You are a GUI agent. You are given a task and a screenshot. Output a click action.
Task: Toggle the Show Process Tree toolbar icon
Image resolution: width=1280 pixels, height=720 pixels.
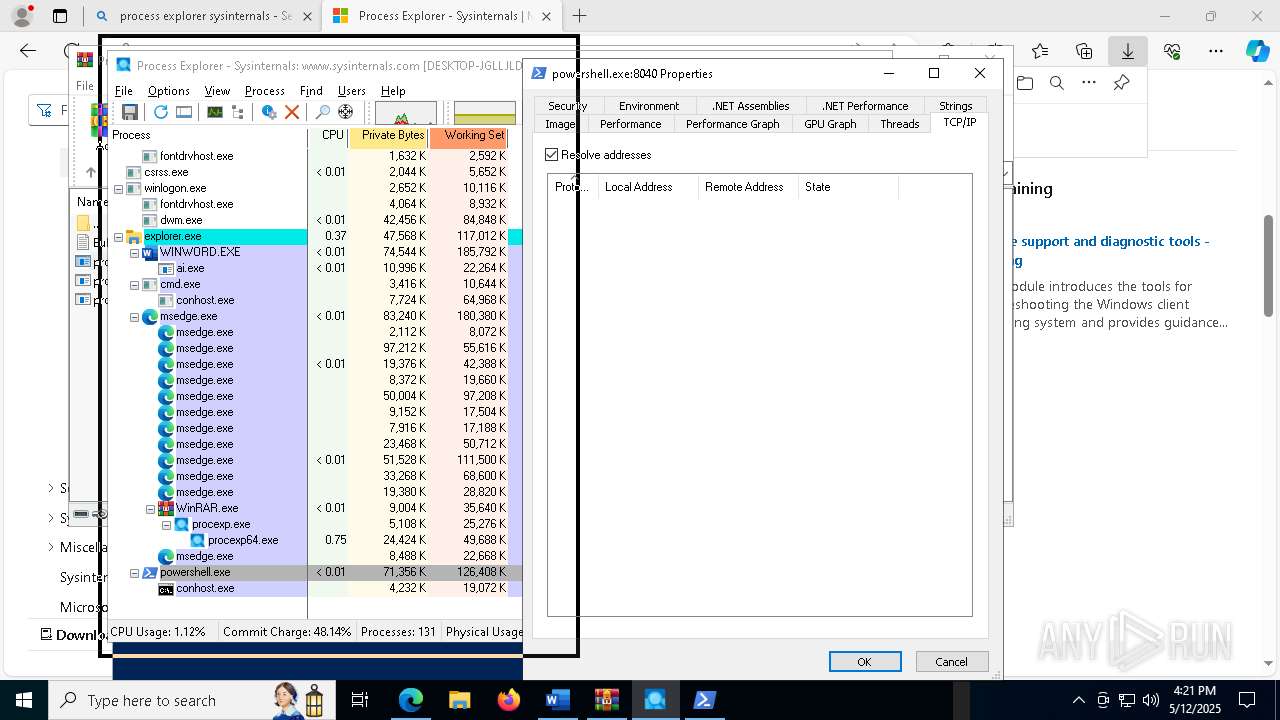click(238, 112)
